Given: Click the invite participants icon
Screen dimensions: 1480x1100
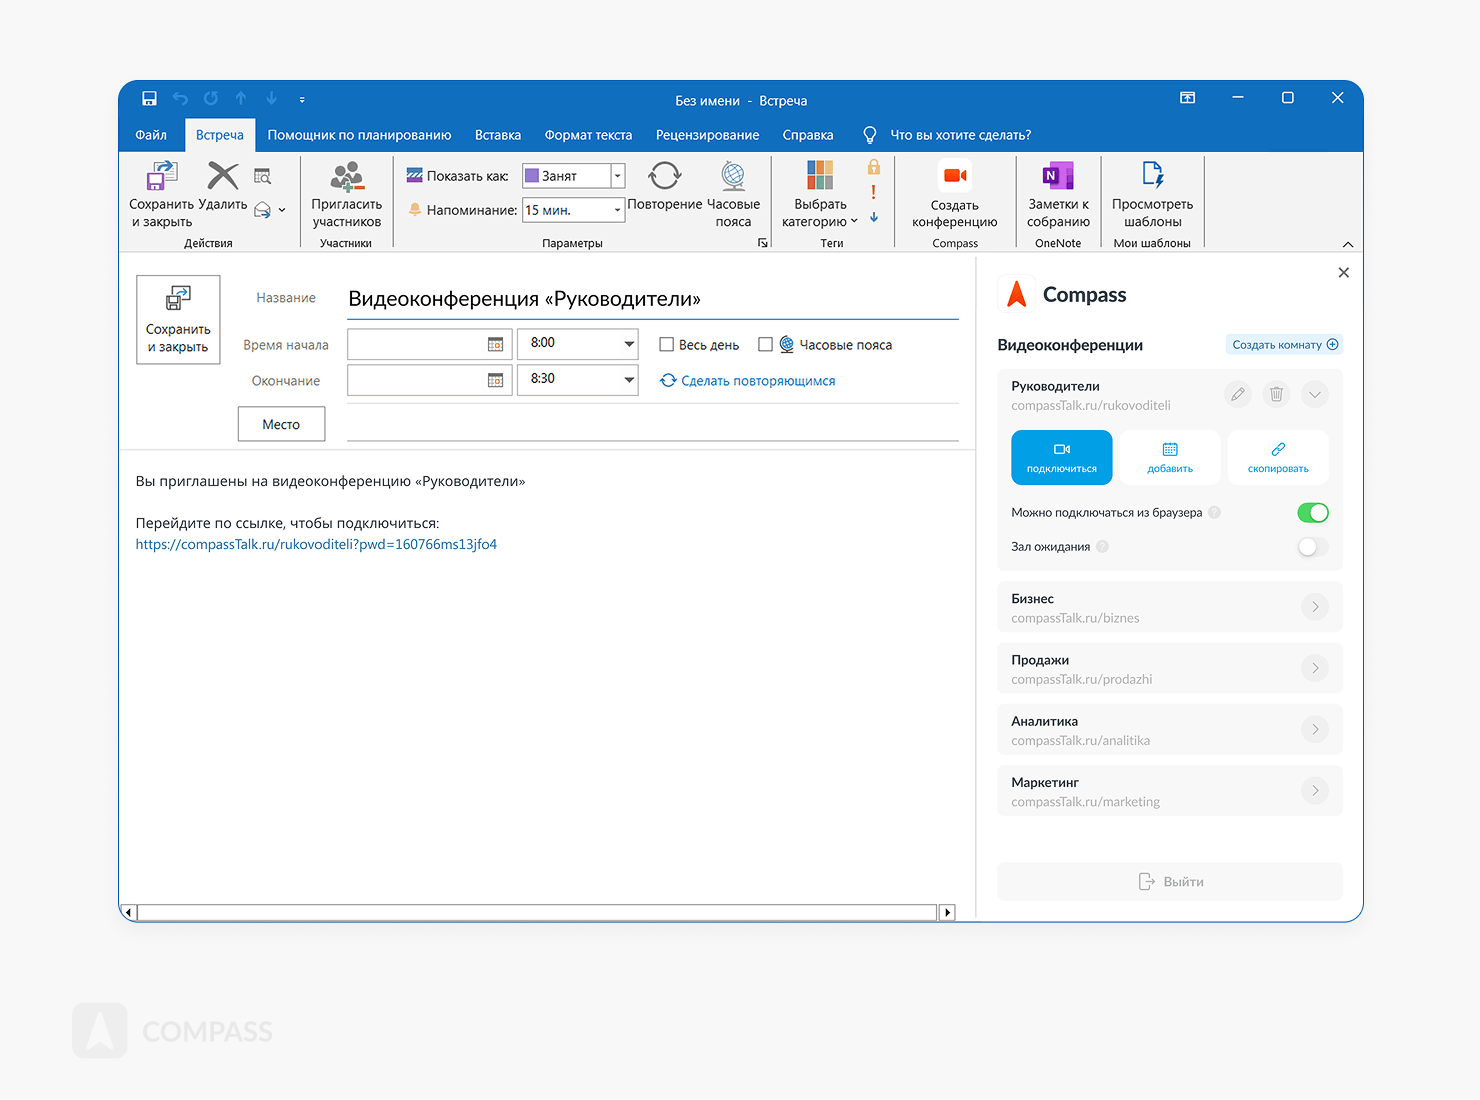Looking at the screenshot, I should tap(346, 177).
